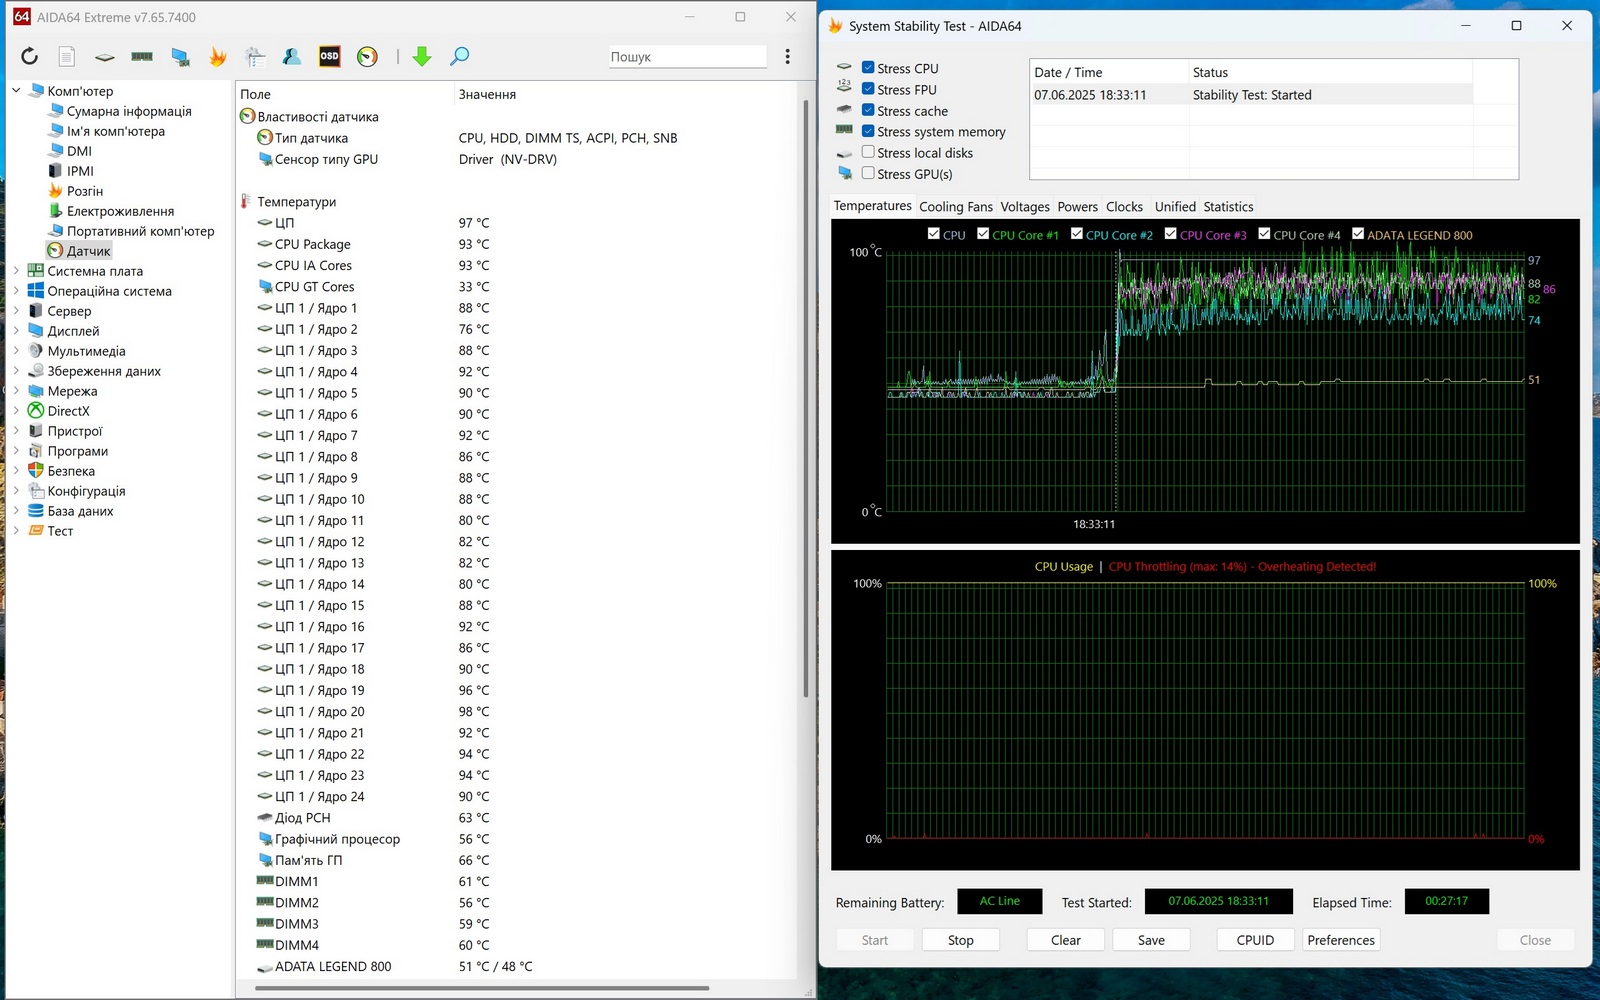Click the user profile toolbar icon
The image size is (1600, 1000).
pyautogui.click(x=292, y=57)
